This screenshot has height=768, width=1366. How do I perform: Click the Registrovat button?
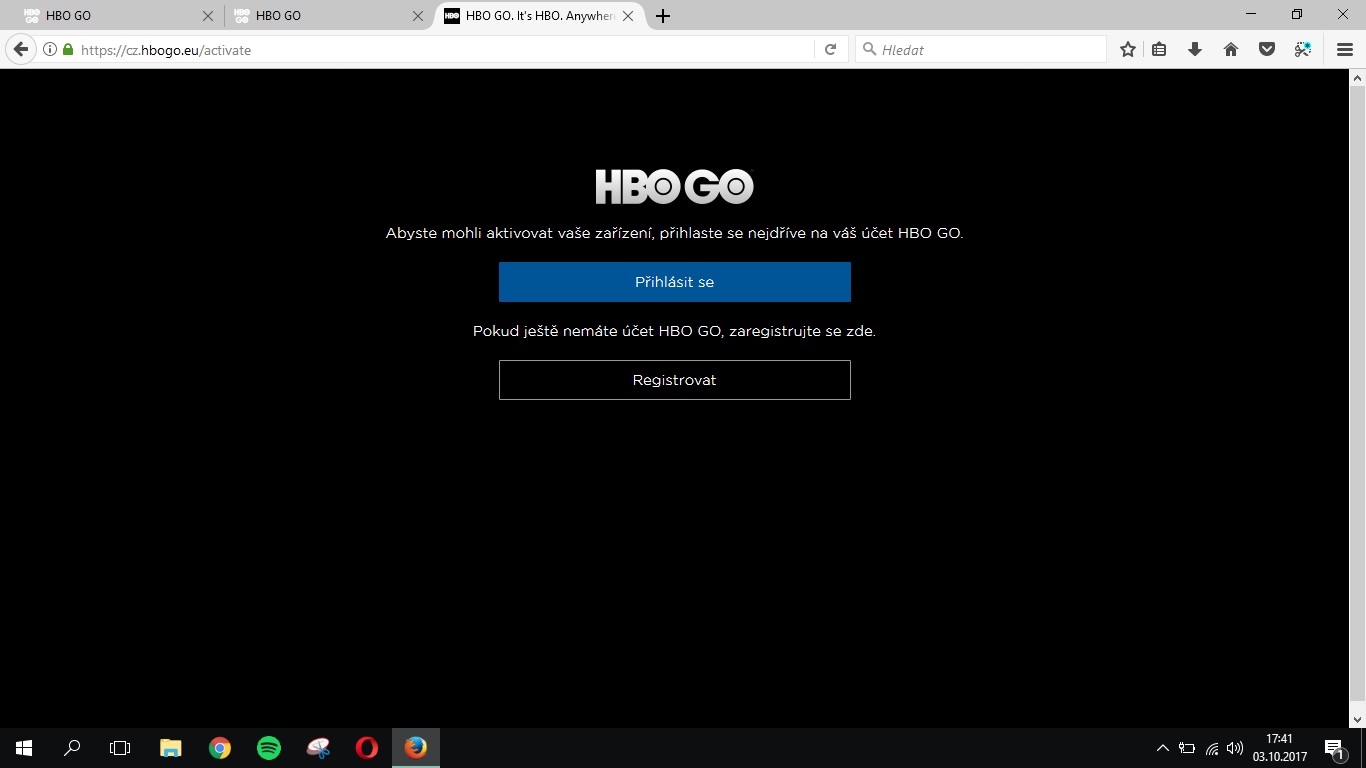coord(675,380)
